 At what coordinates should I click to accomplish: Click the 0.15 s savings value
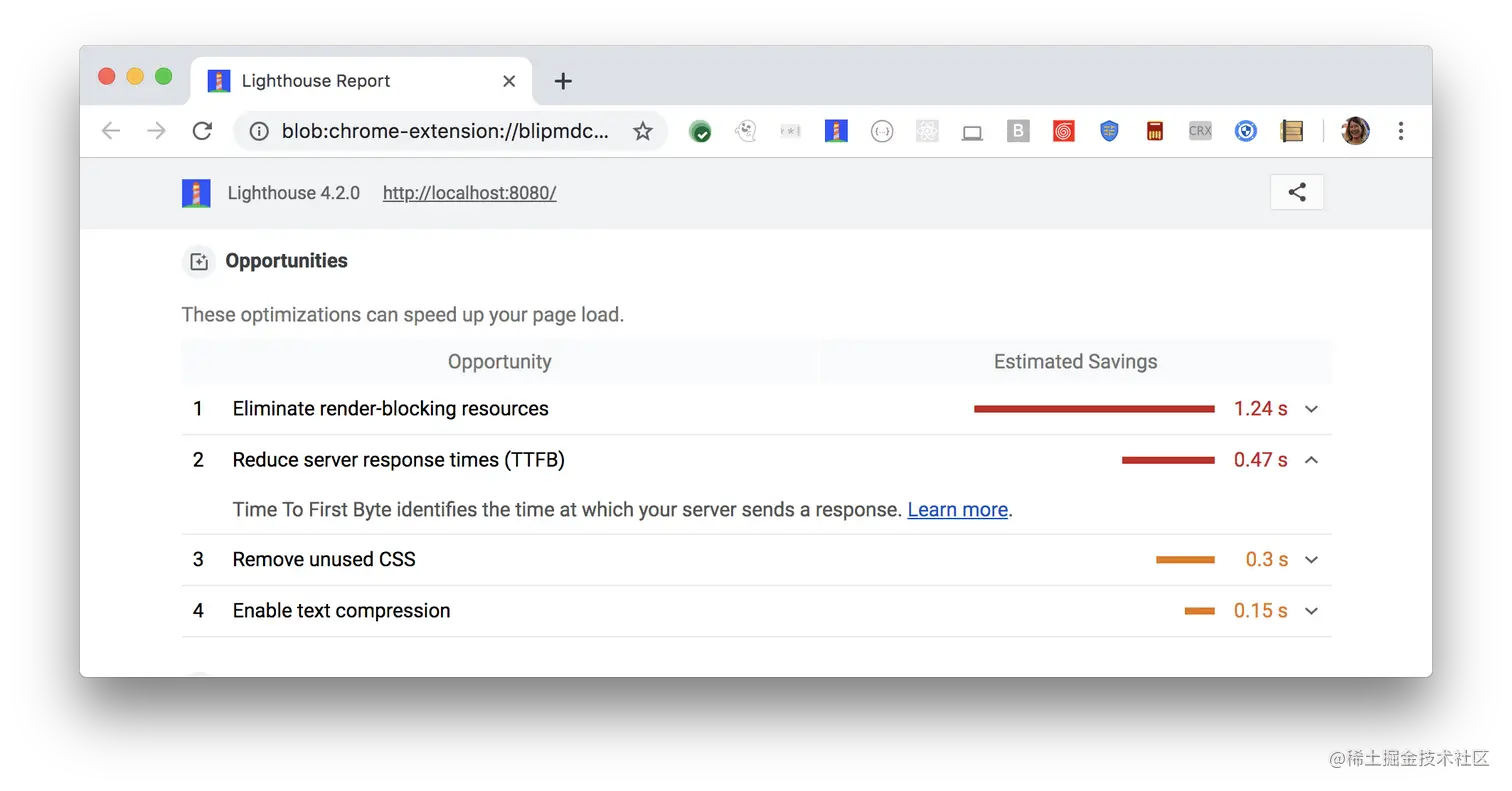point(1260,611)
